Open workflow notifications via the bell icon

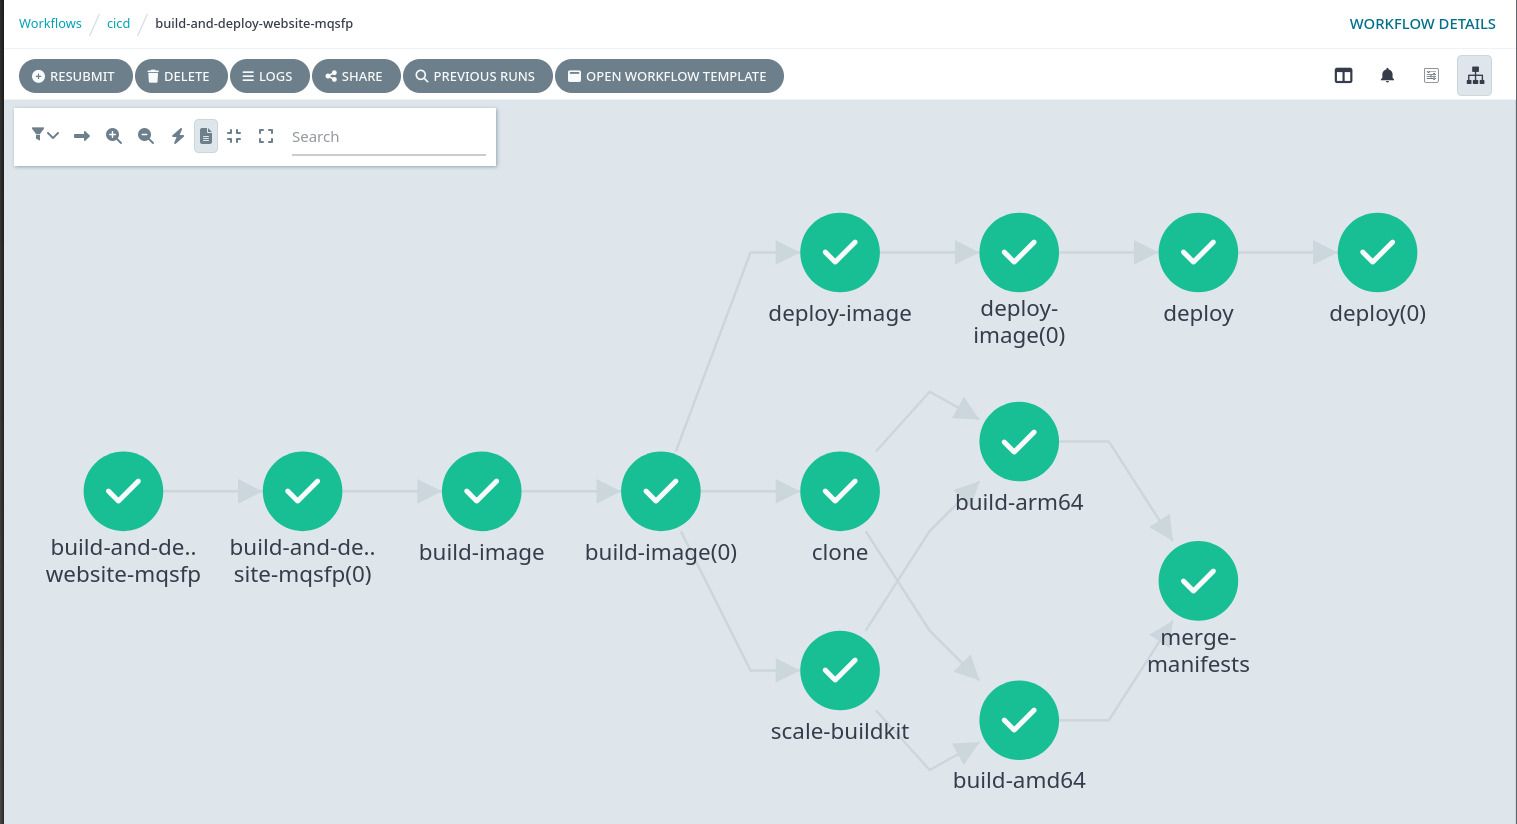tap(1387, 75)
